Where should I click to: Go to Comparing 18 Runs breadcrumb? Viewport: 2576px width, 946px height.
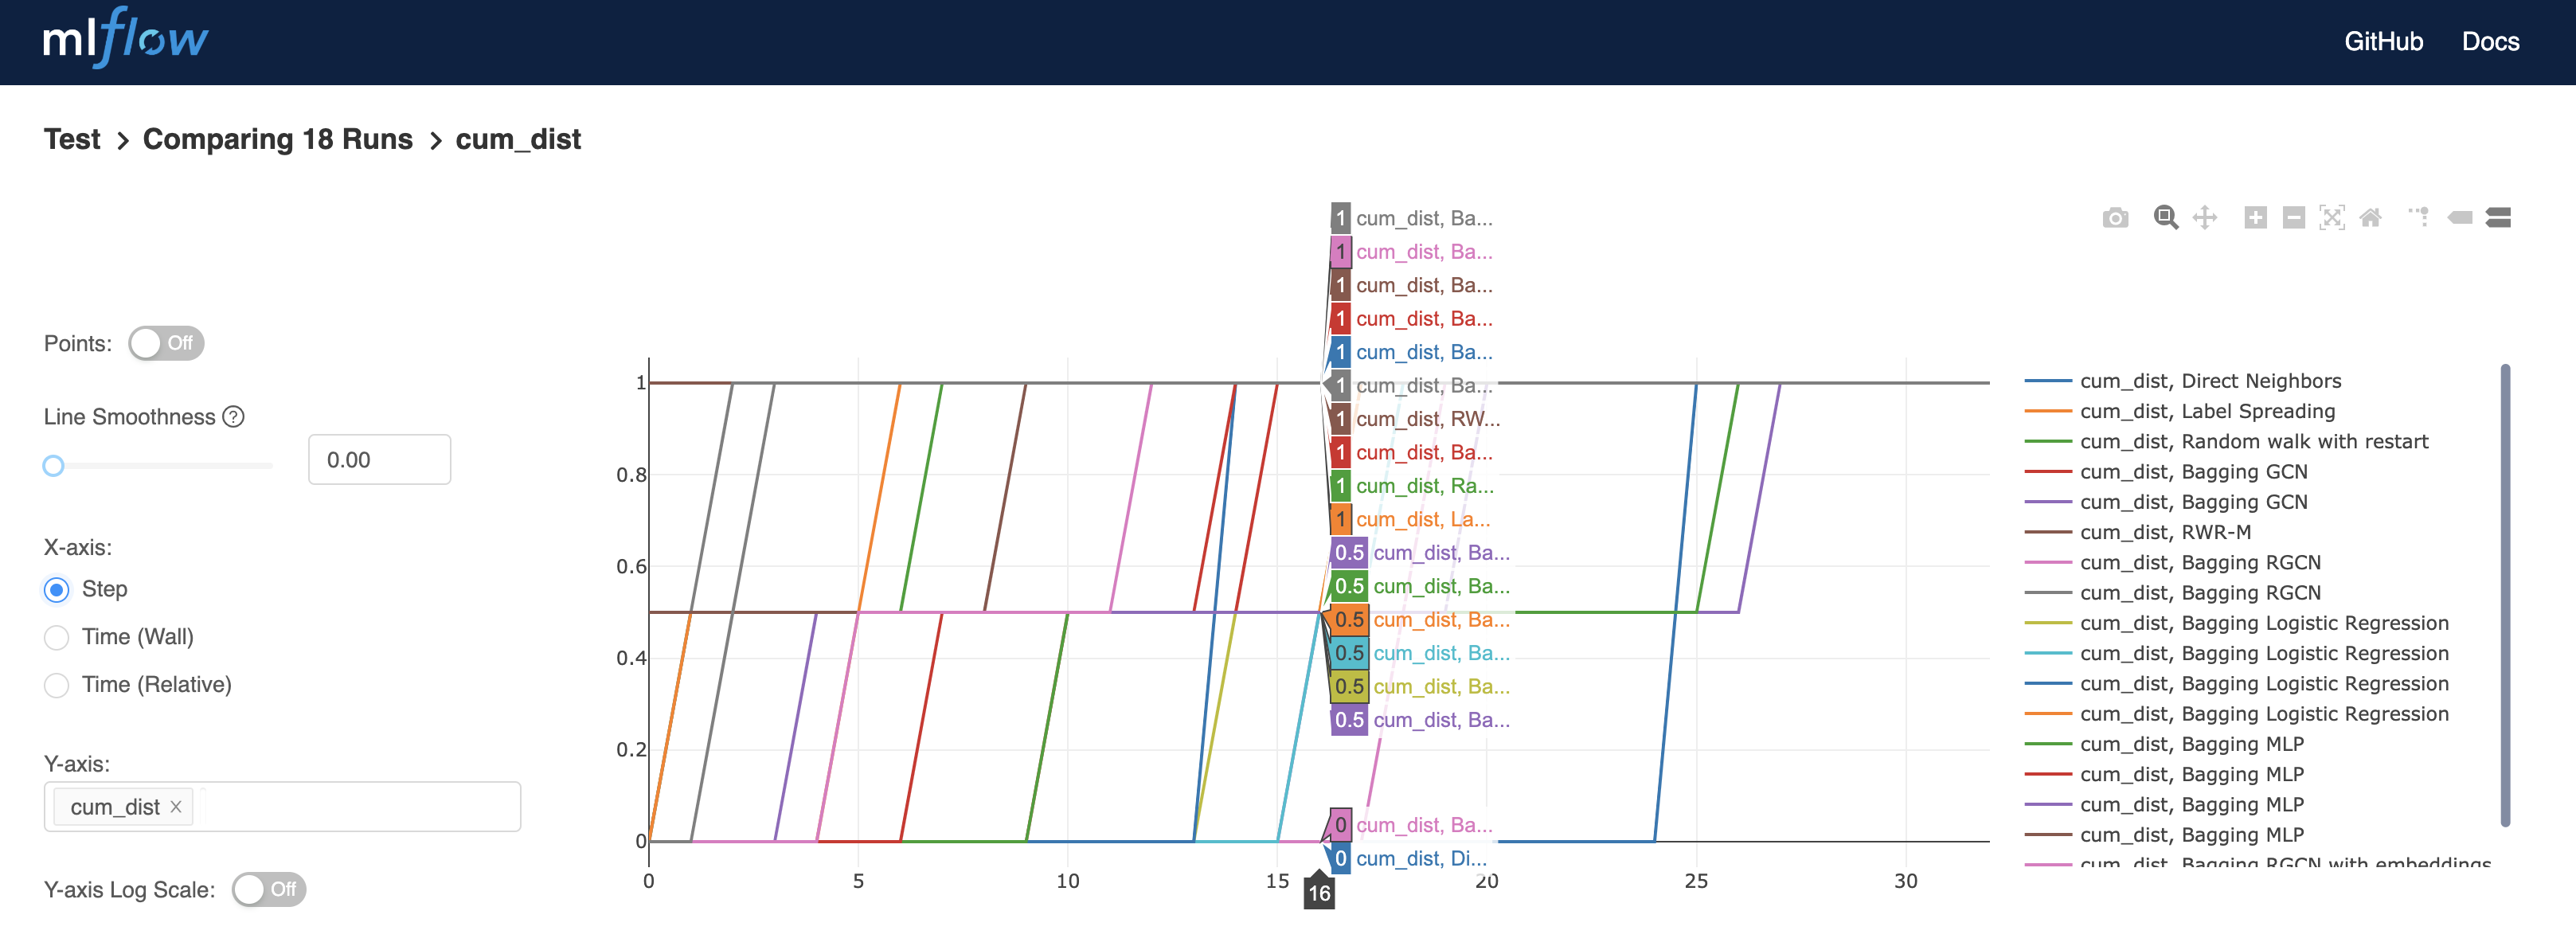click(278, 139)
